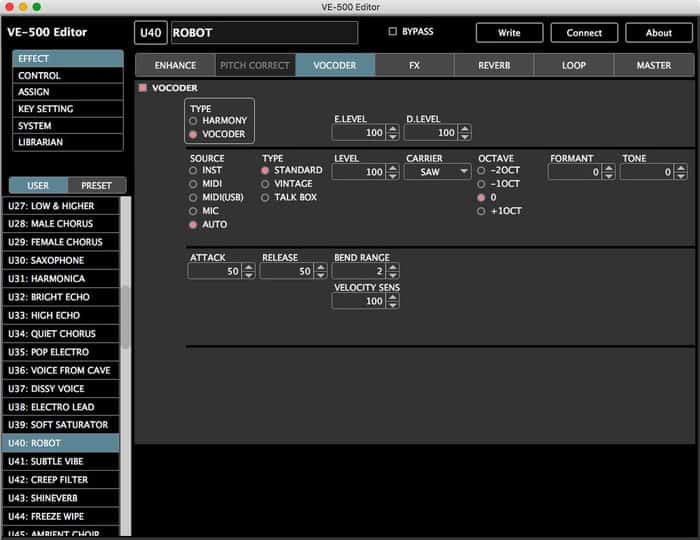This screenshot has height=540, width=700.
Task: Click the patch list scrollbar
Action: [126, 318]
